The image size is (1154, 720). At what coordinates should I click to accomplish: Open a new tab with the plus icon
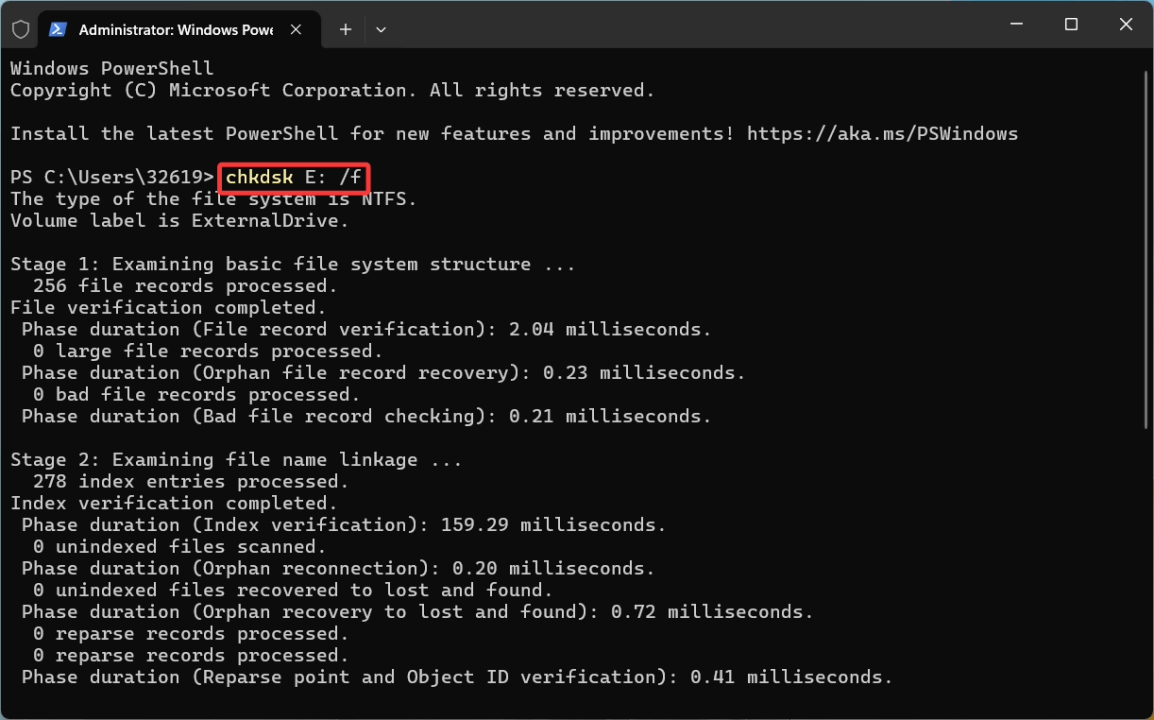click(344, 29)
